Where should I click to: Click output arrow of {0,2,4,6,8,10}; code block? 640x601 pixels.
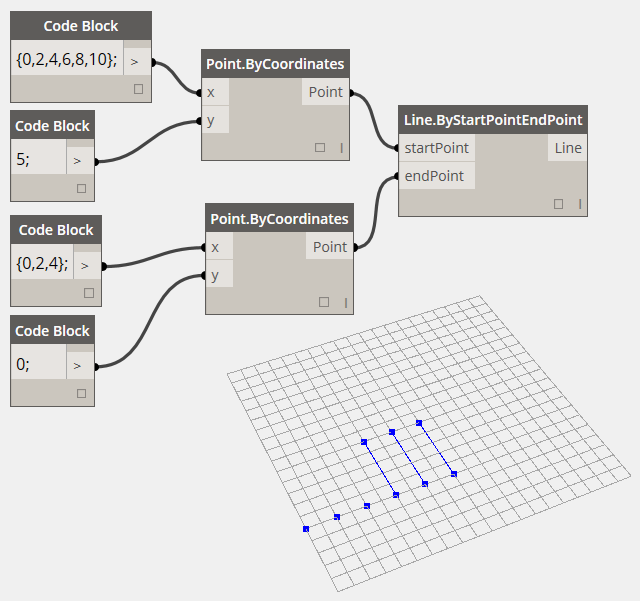point(135,61)
